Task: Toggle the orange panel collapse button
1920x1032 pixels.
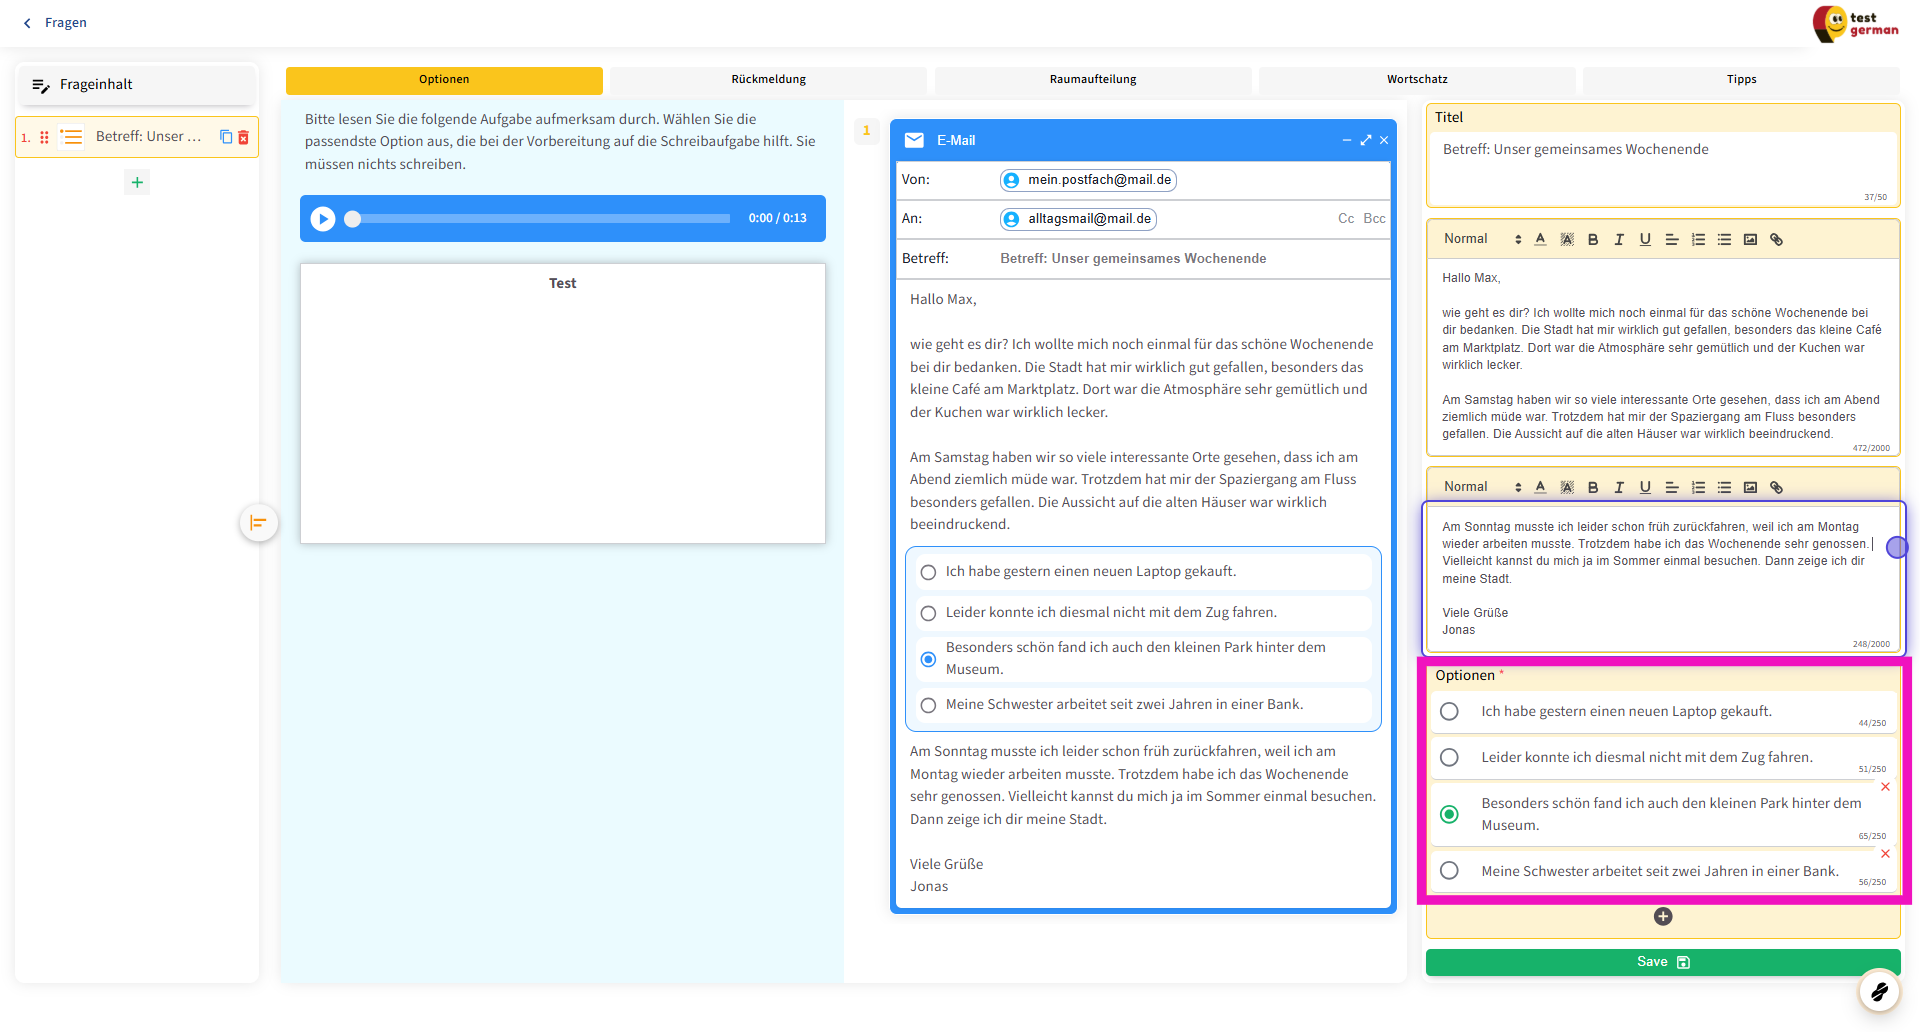Action: pos(259,522)
